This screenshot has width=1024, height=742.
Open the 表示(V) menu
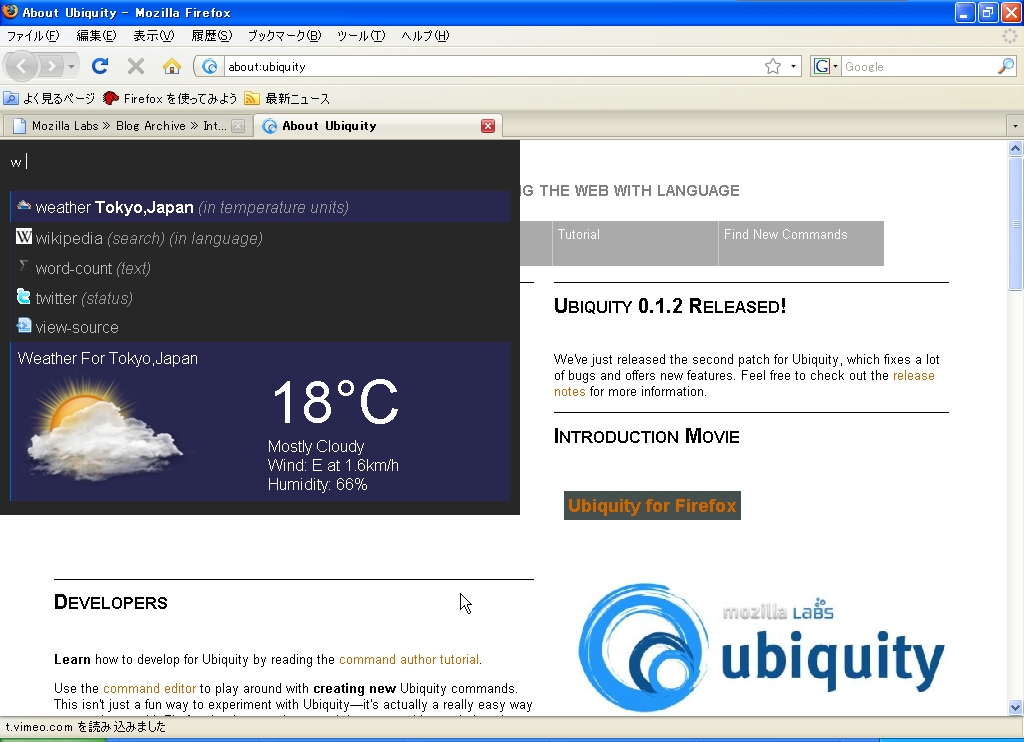pyautogui.click(x=153, y=36)
